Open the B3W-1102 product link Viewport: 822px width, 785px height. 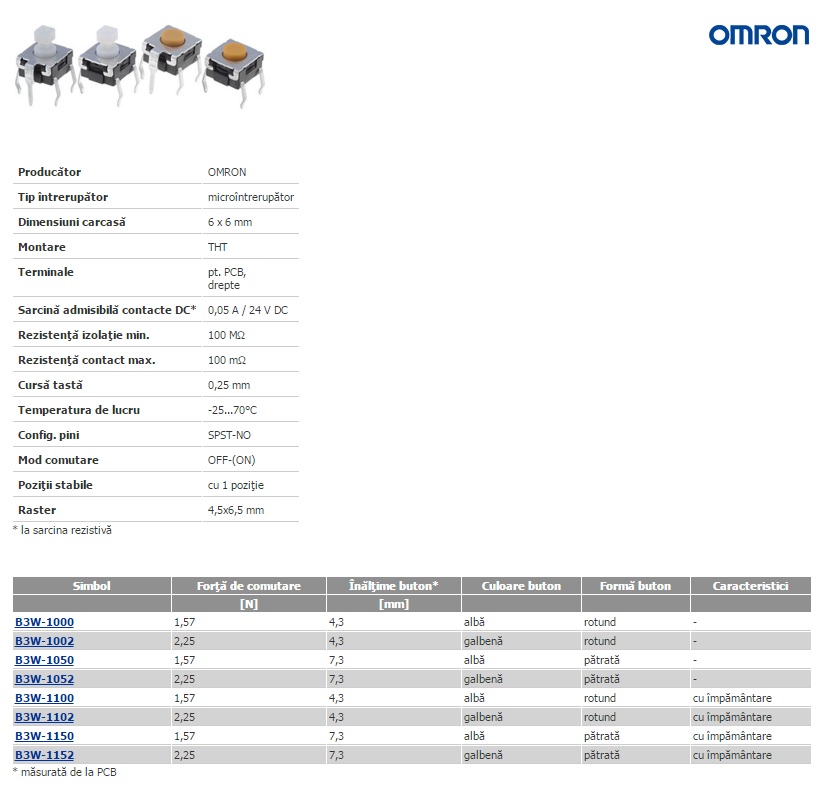coord(45,717)
